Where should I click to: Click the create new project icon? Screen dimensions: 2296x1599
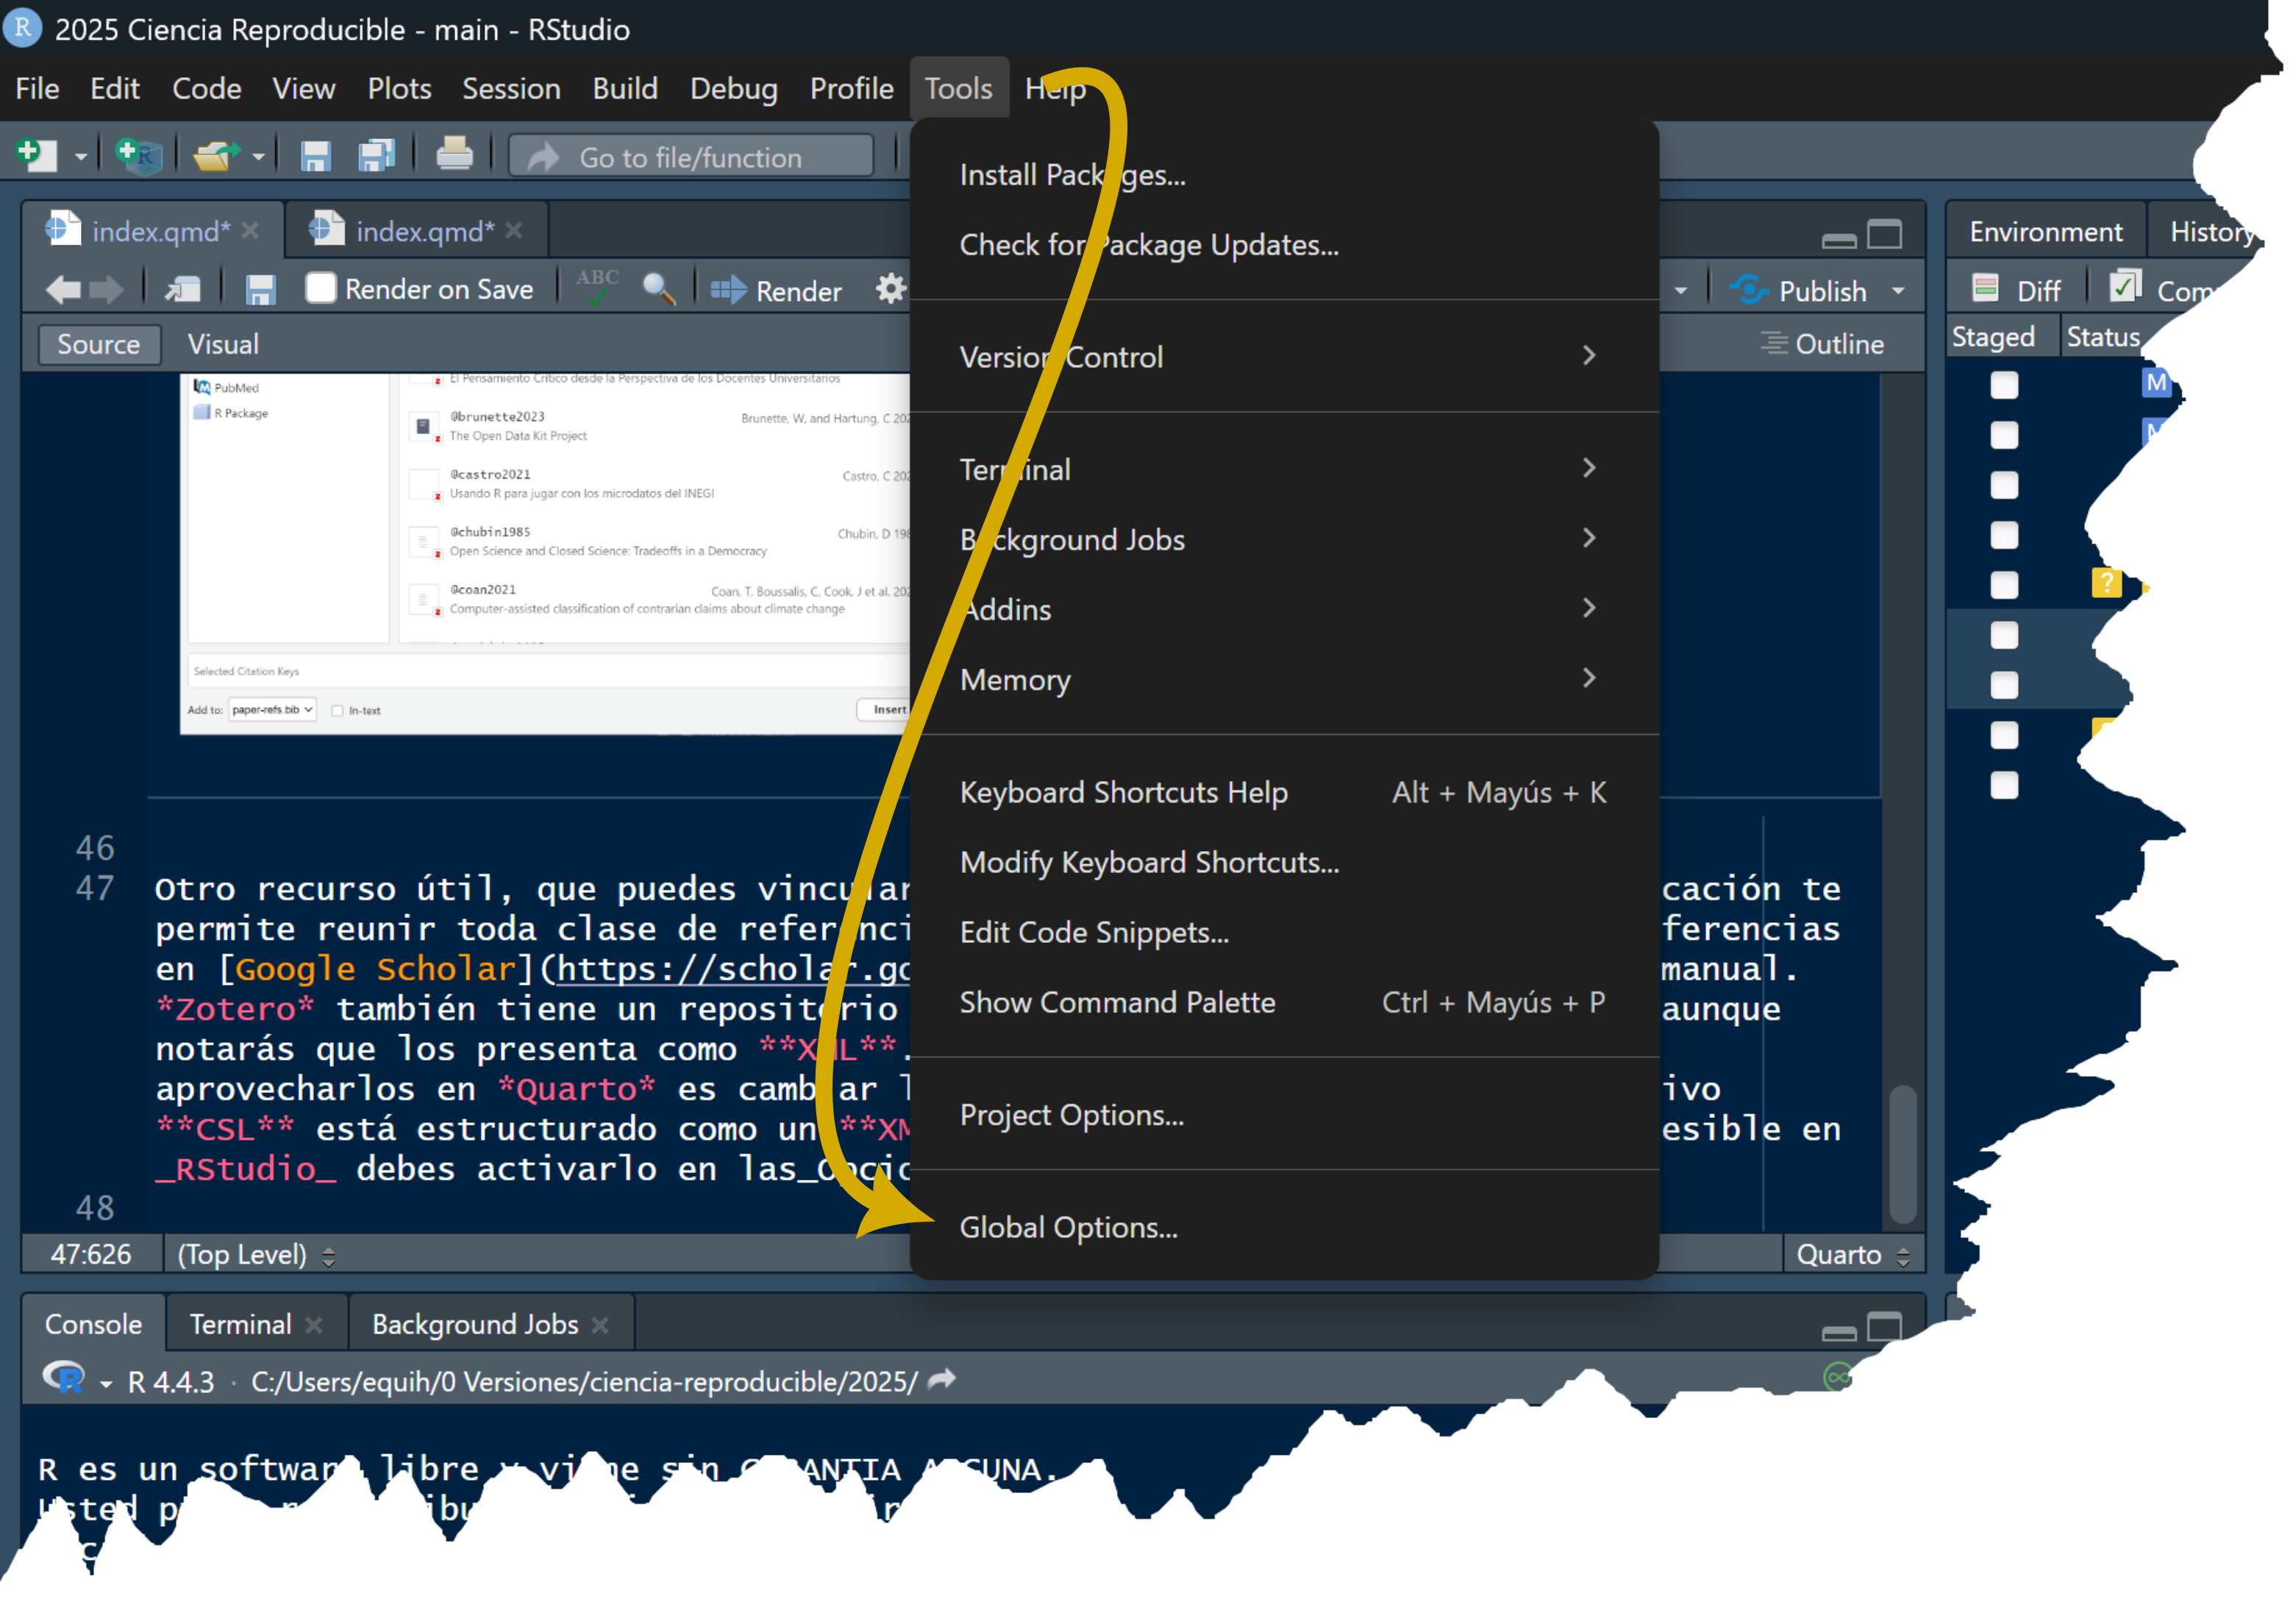pos(138,155)
